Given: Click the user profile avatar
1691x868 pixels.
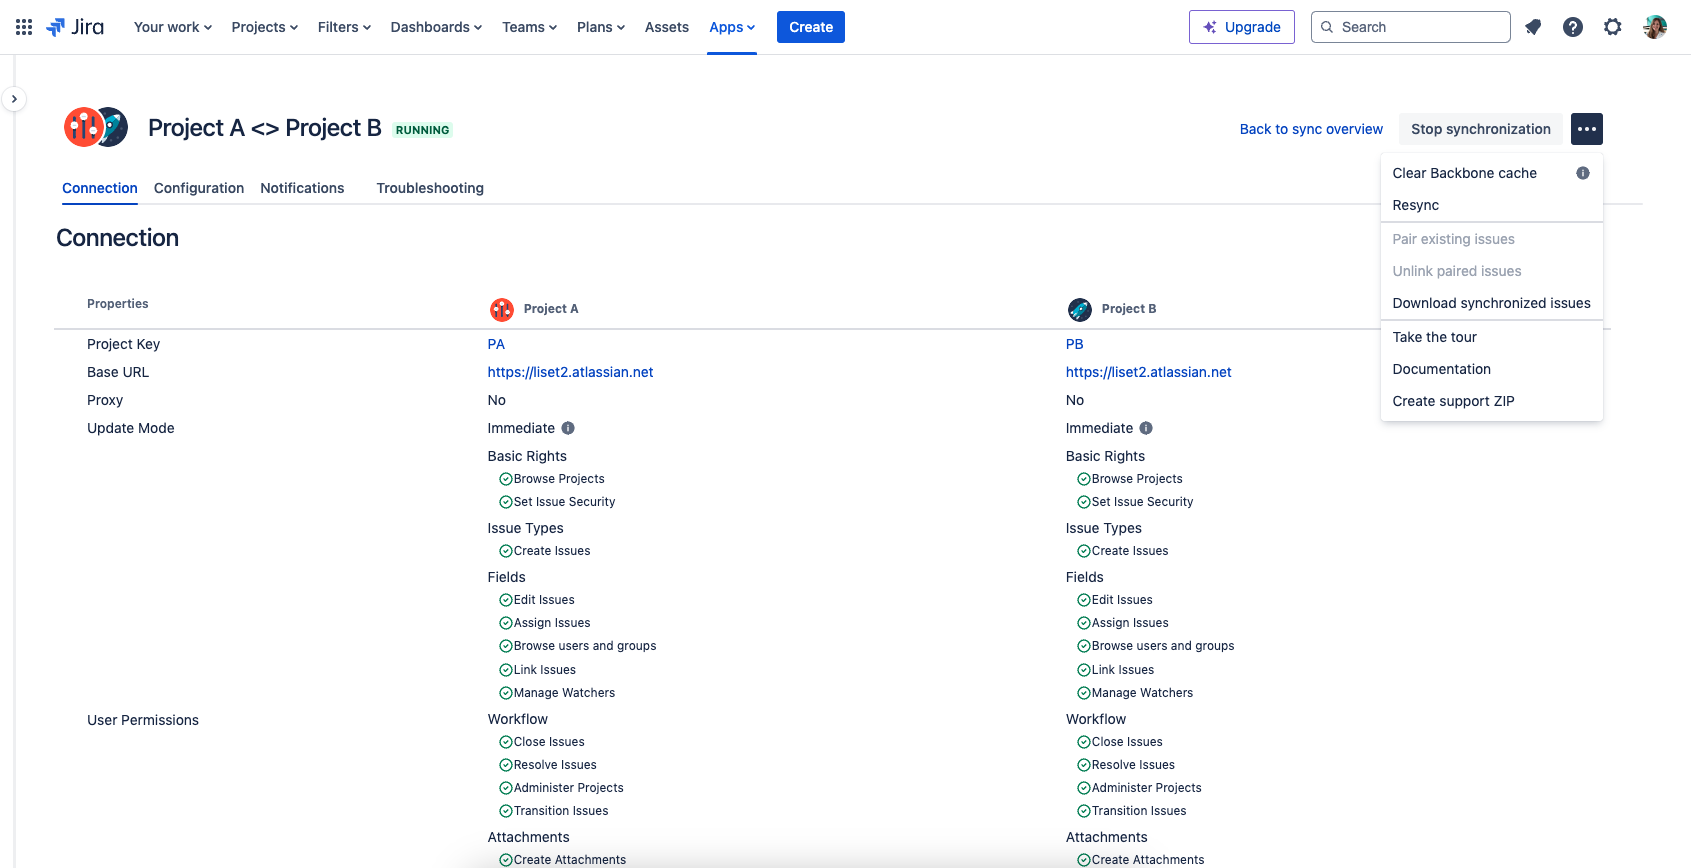Looking at the screenshot, I should pos(1655,27).
